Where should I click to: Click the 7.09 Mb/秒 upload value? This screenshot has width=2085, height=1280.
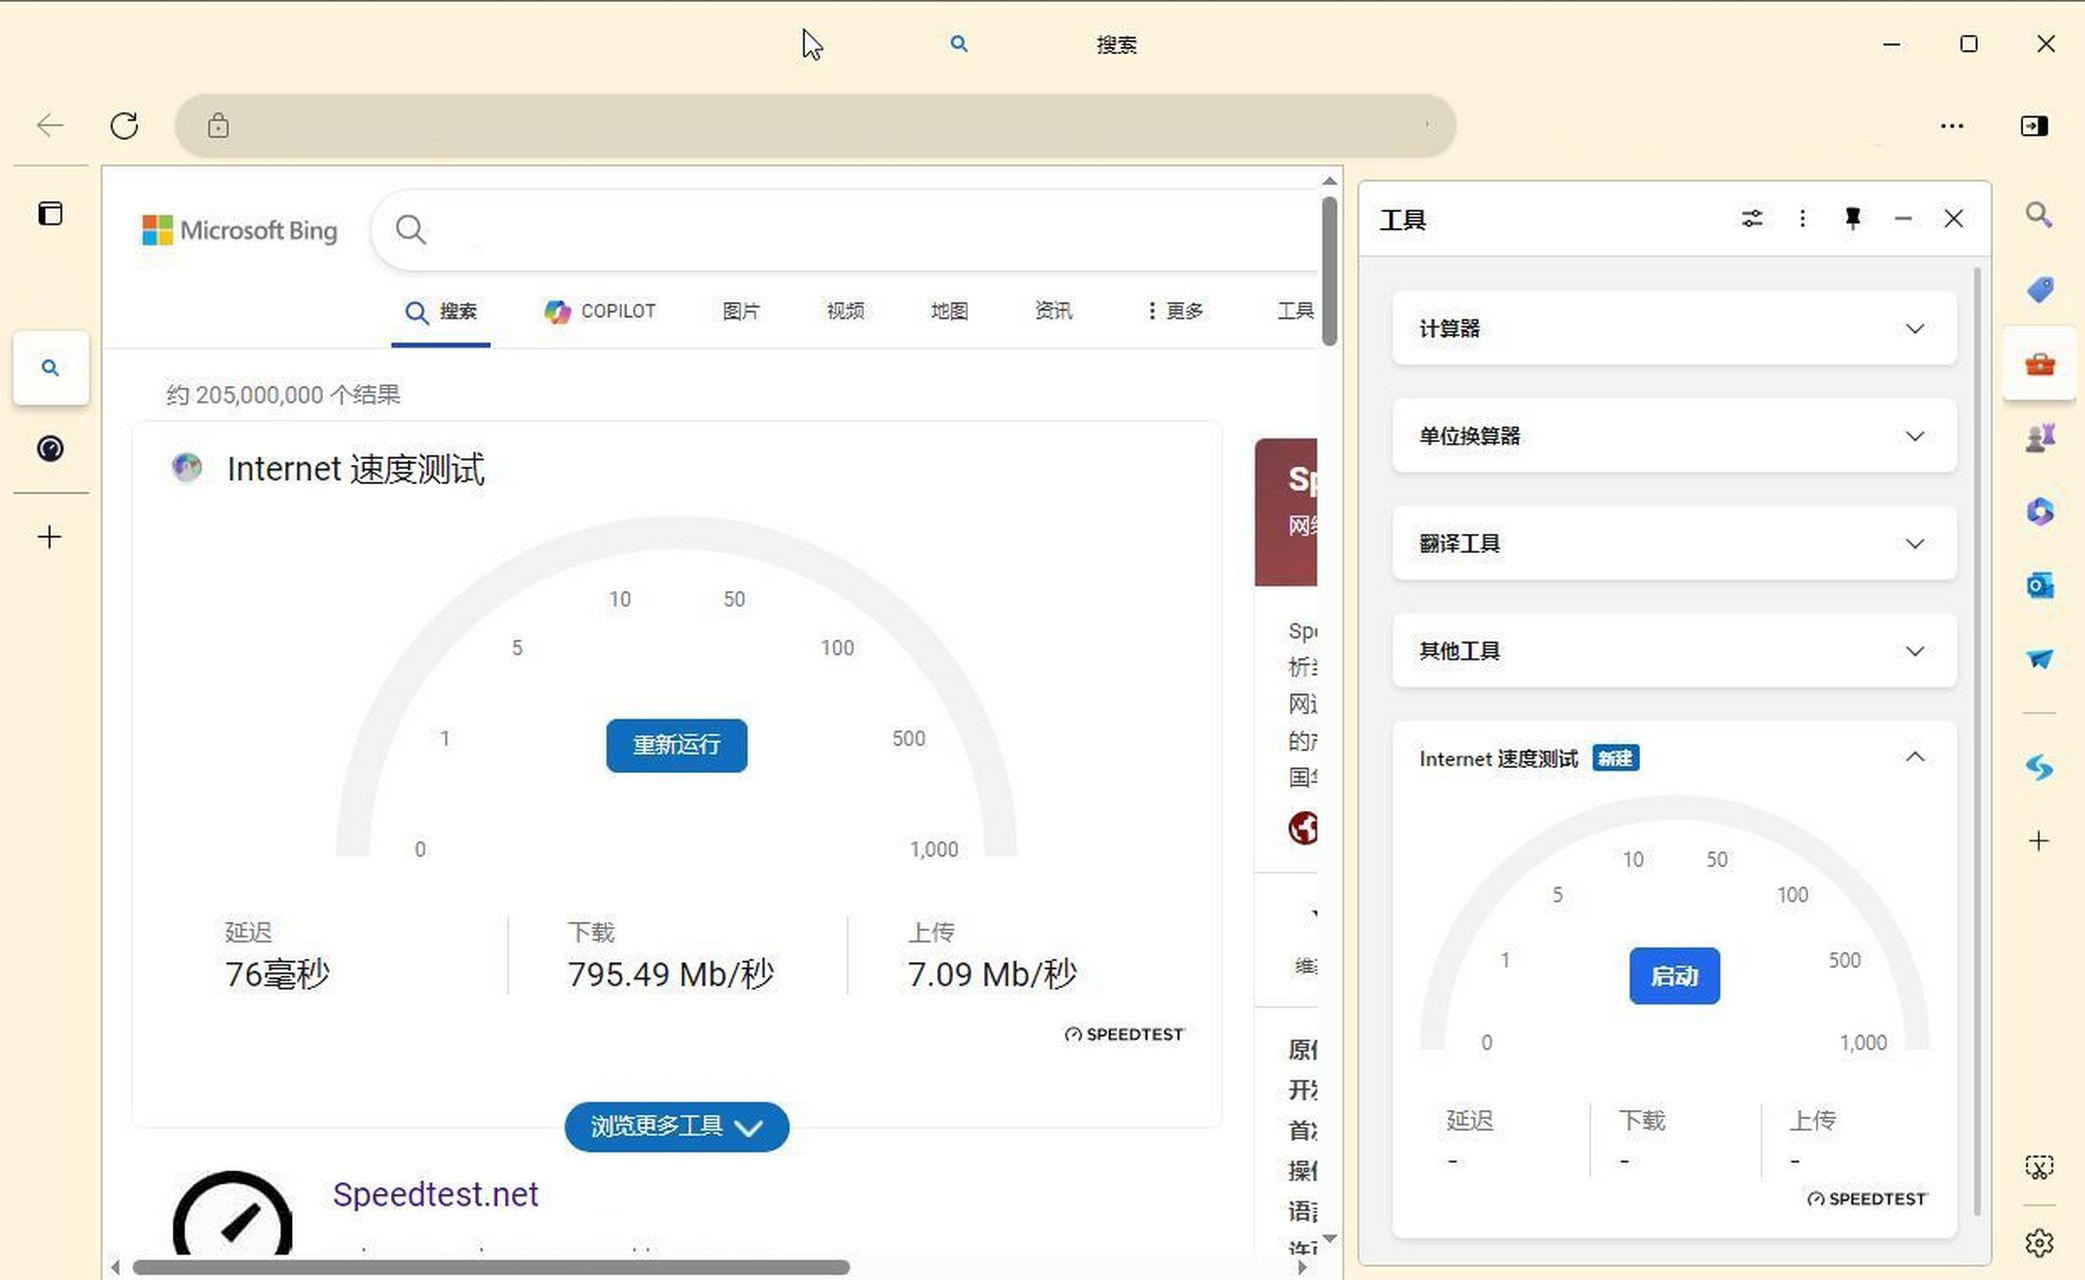pos(992,974)
